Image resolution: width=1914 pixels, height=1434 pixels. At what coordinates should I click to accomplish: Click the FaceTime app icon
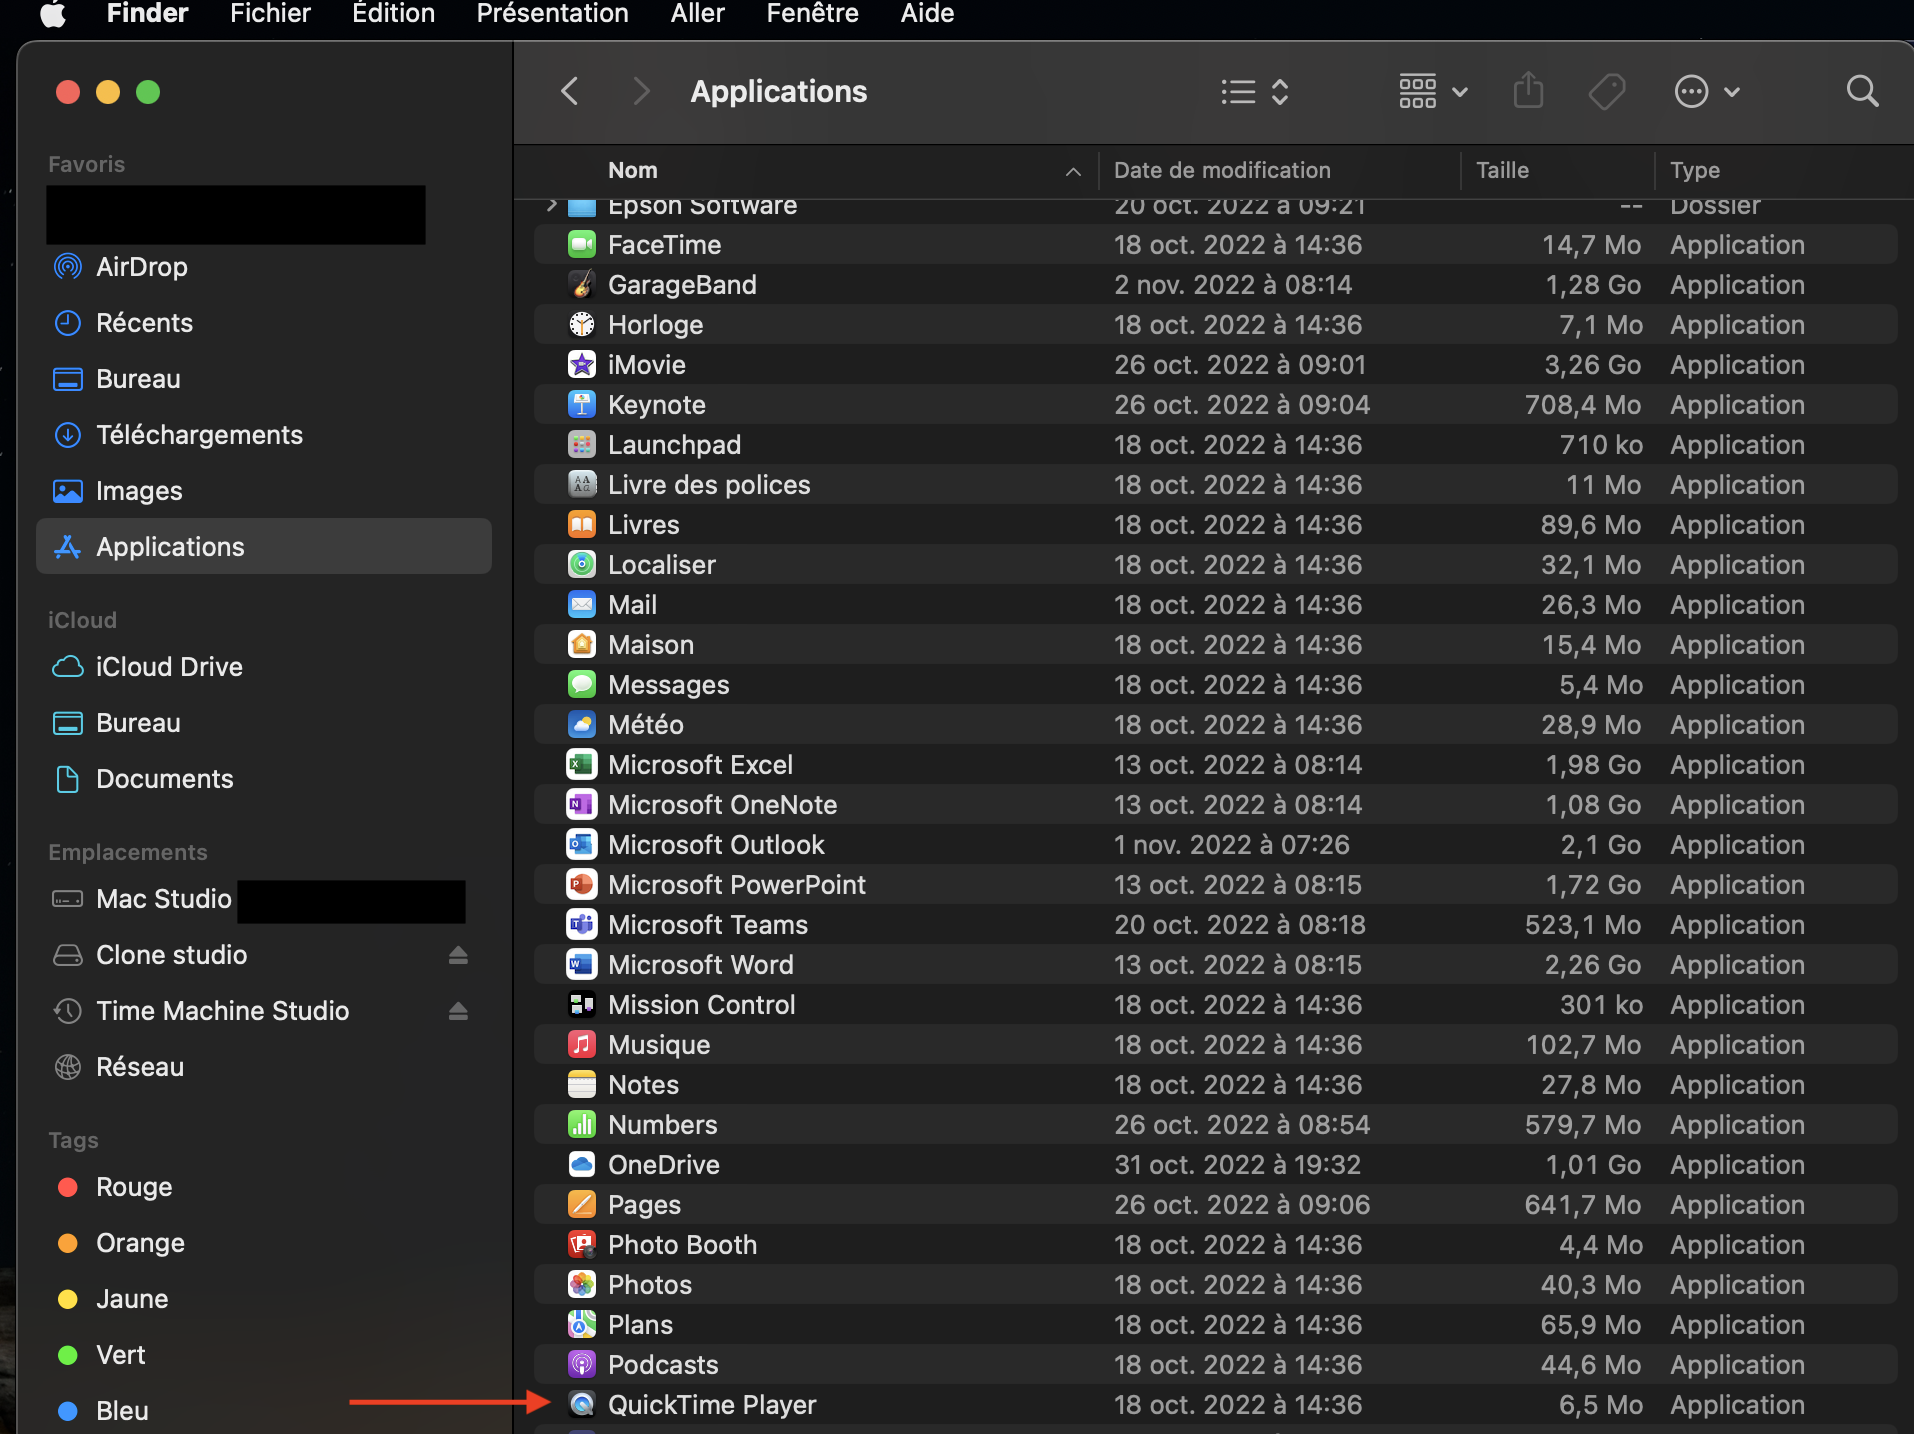(x=582, y=245)
